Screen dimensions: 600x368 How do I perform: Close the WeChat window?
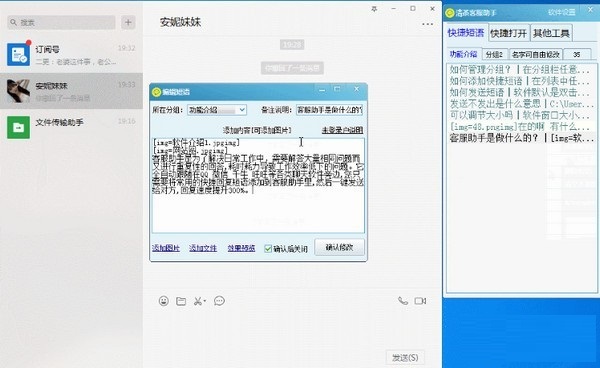click(432, 8)
